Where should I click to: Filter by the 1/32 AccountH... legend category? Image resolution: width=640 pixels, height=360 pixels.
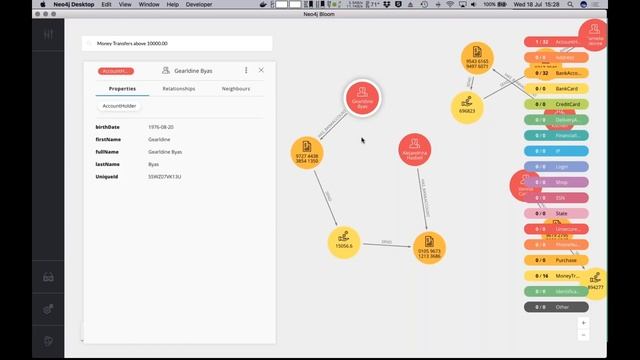556,42
